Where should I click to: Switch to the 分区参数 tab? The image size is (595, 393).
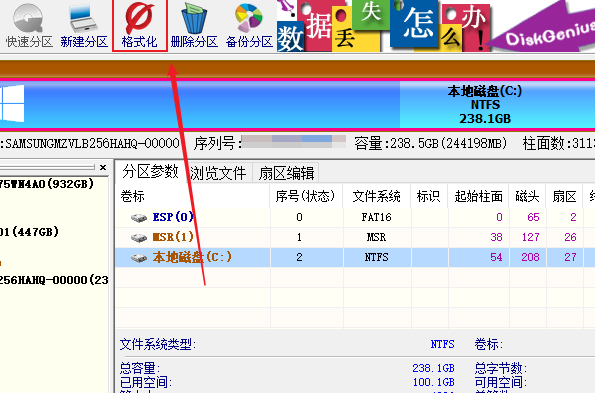coord(150,172)
